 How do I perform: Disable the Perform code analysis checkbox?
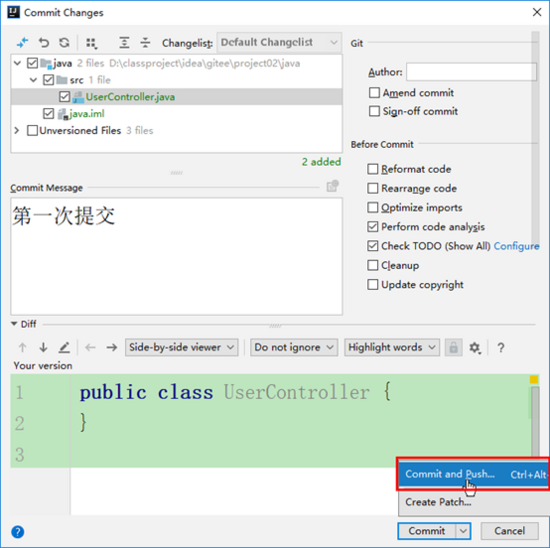click(x=373, y=227)
